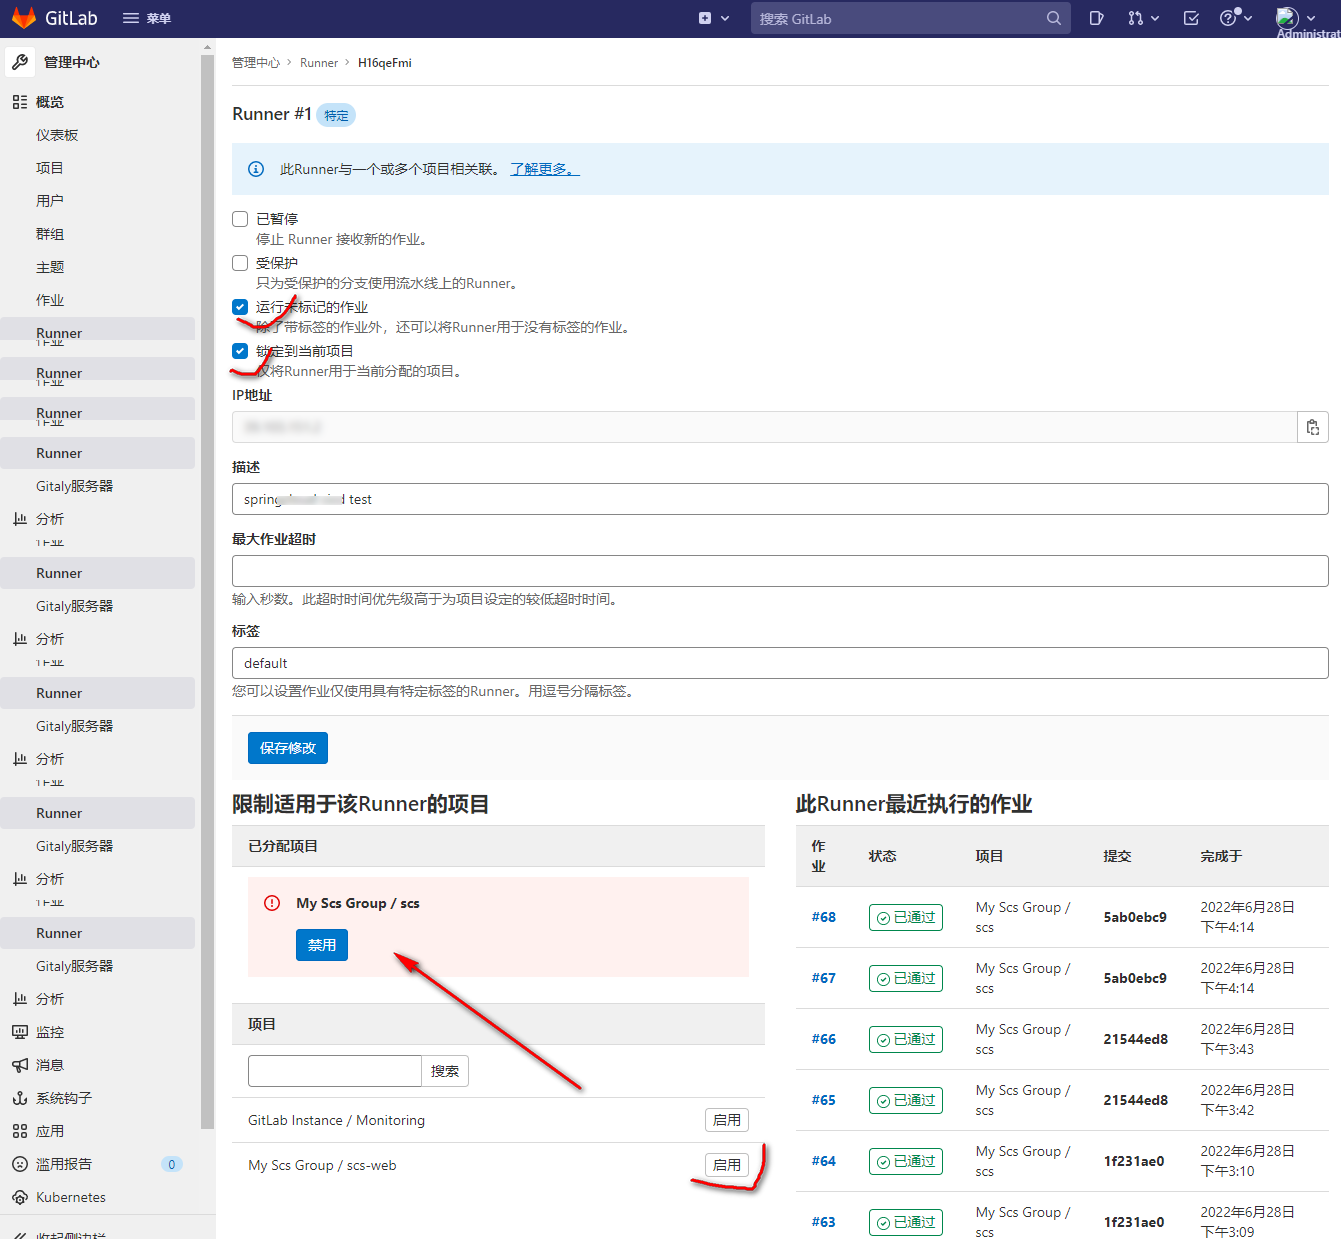
Task: Select the 监控 monitor icon in sidebar
Action: tap(20, 1031)
